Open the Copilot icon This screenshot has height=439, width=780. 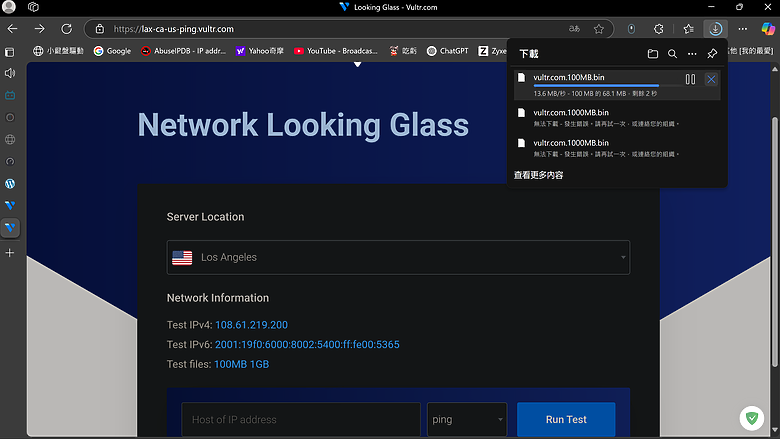click(769, 29)
